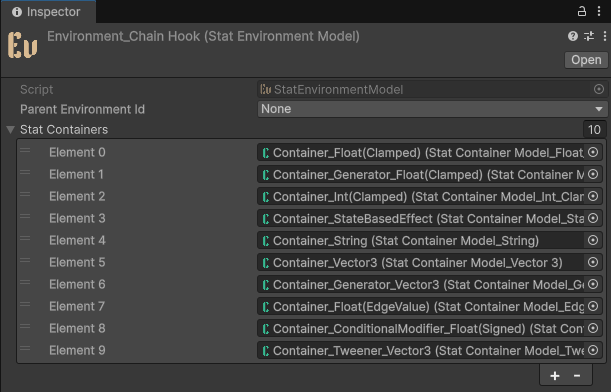Open the help reference icon
This screenshot has width=611, height=392.
click(573, 36)
